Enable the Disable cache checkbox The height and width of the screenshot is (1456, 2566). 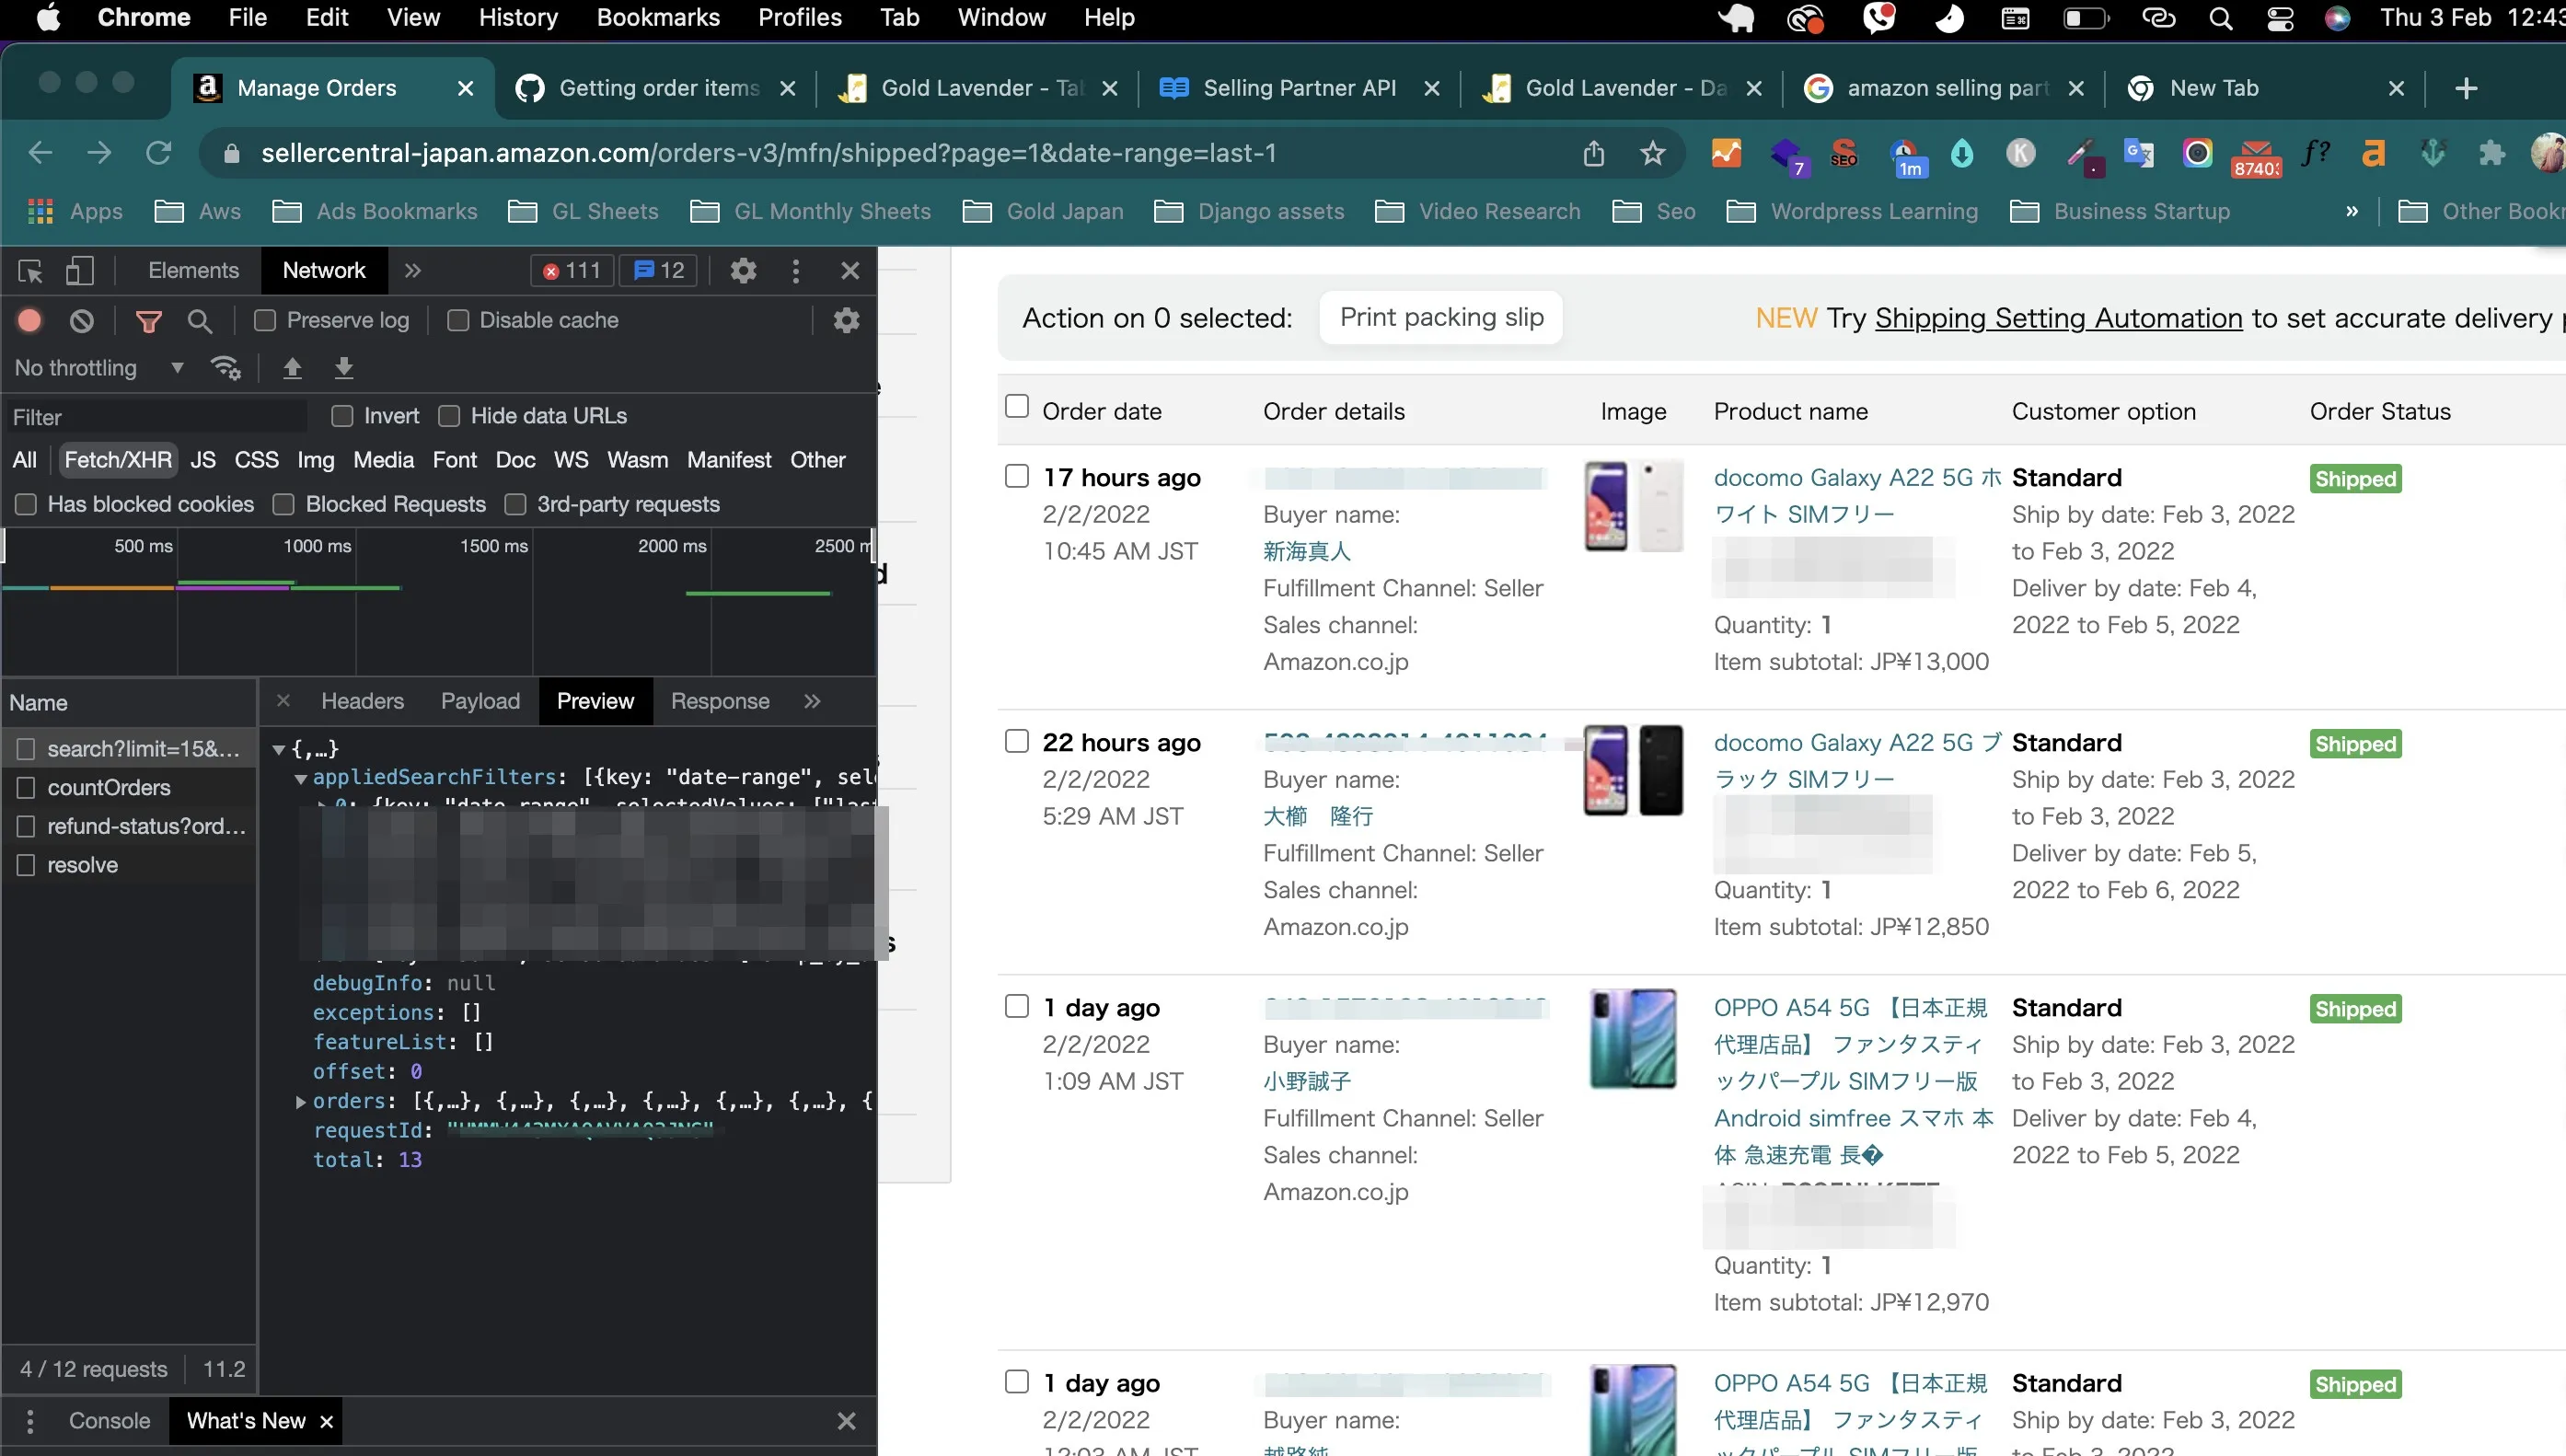tap(458, 320)
